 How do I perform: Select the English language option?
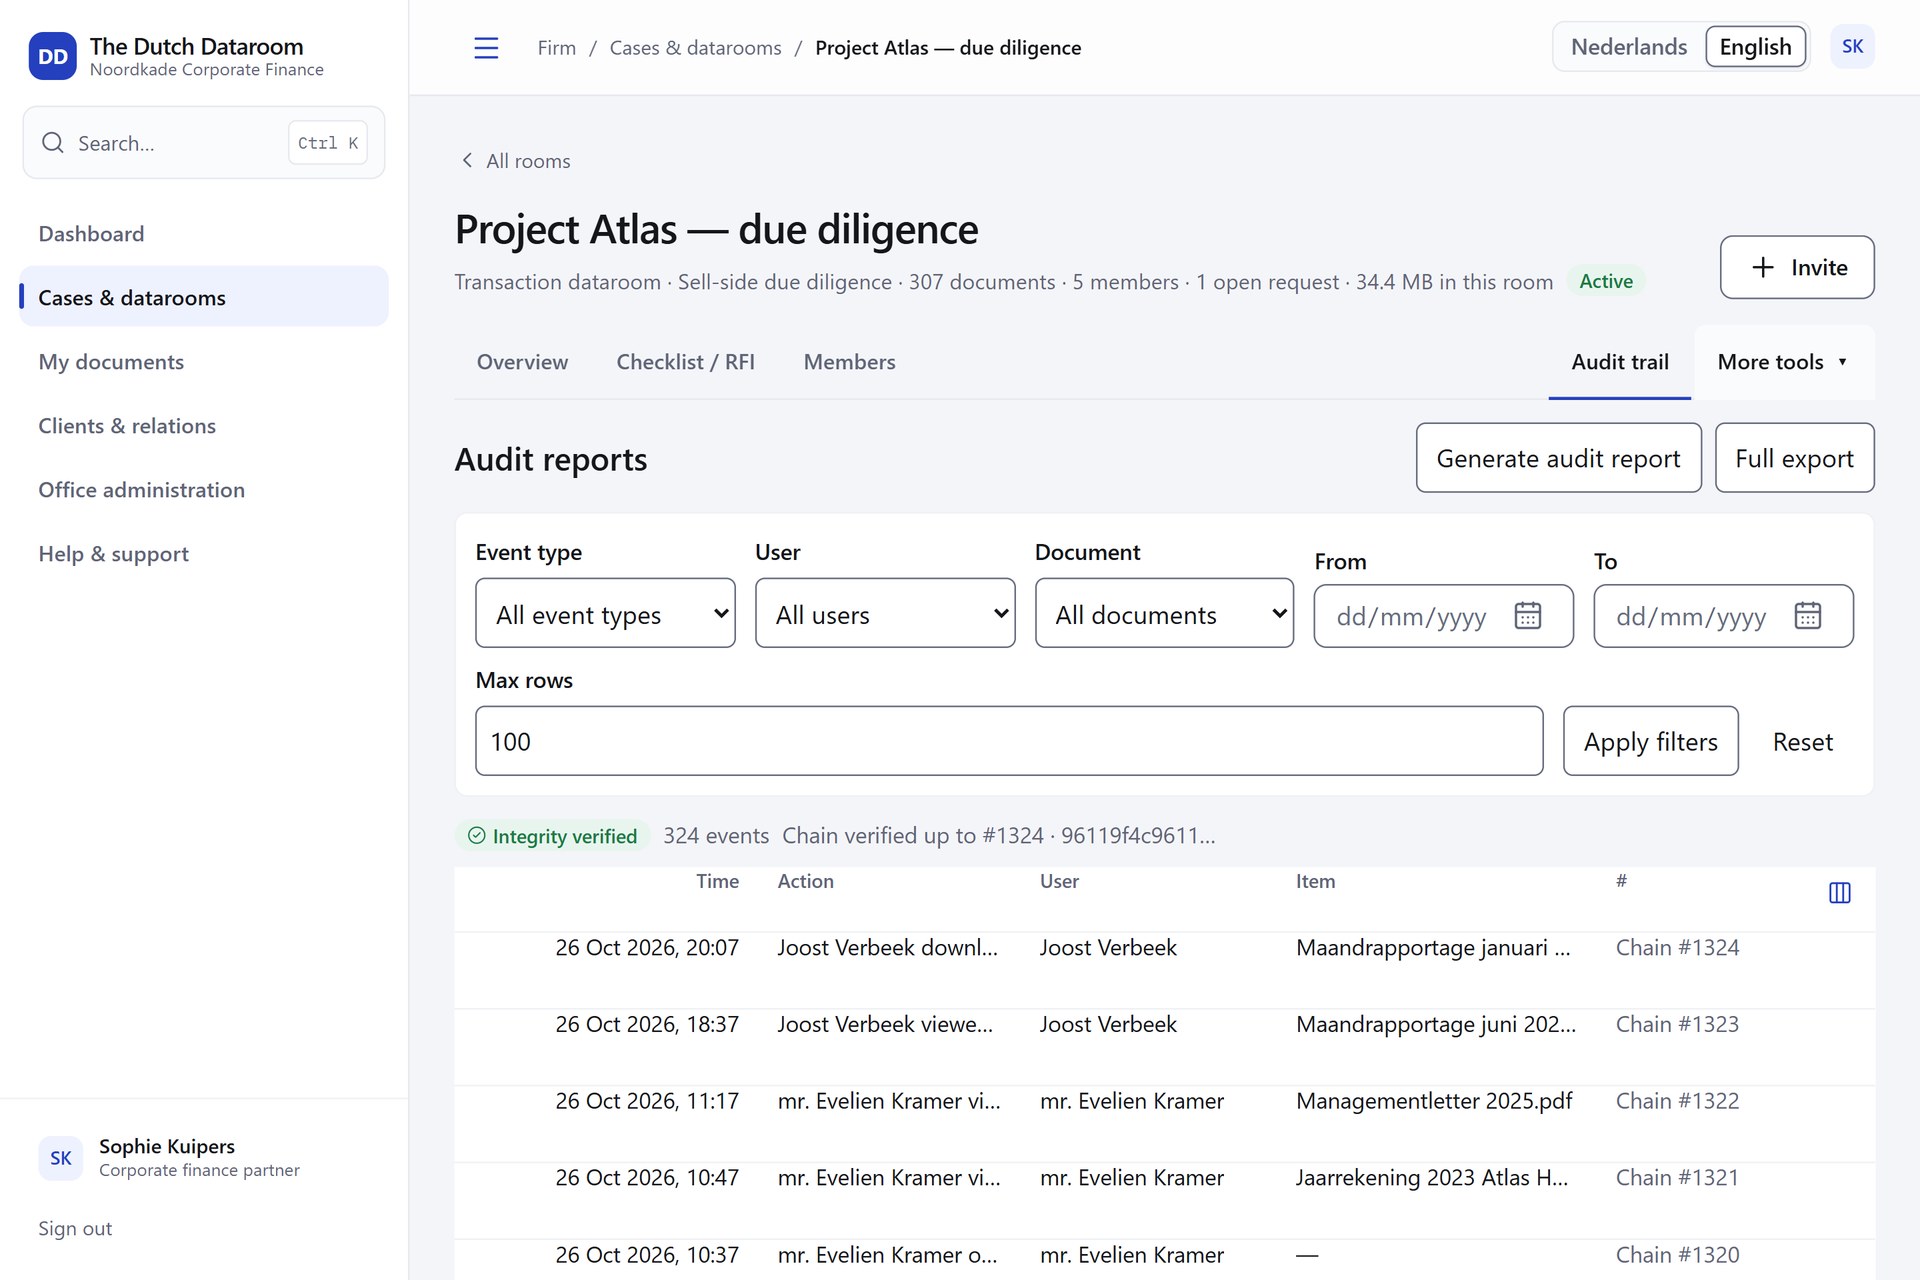coord(1755,47)
